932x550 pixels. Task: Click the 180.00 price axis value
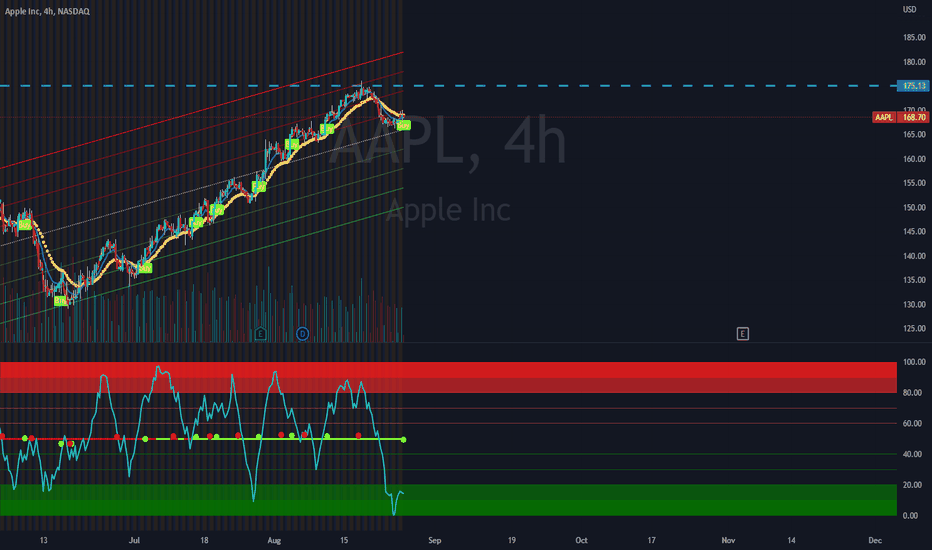[914, 62]
